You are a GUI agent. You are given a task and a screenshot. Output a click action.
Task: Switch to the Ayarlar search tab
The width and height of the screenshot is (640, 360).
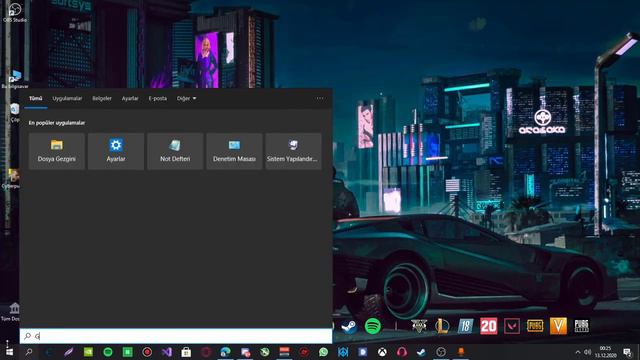(130, 98)
